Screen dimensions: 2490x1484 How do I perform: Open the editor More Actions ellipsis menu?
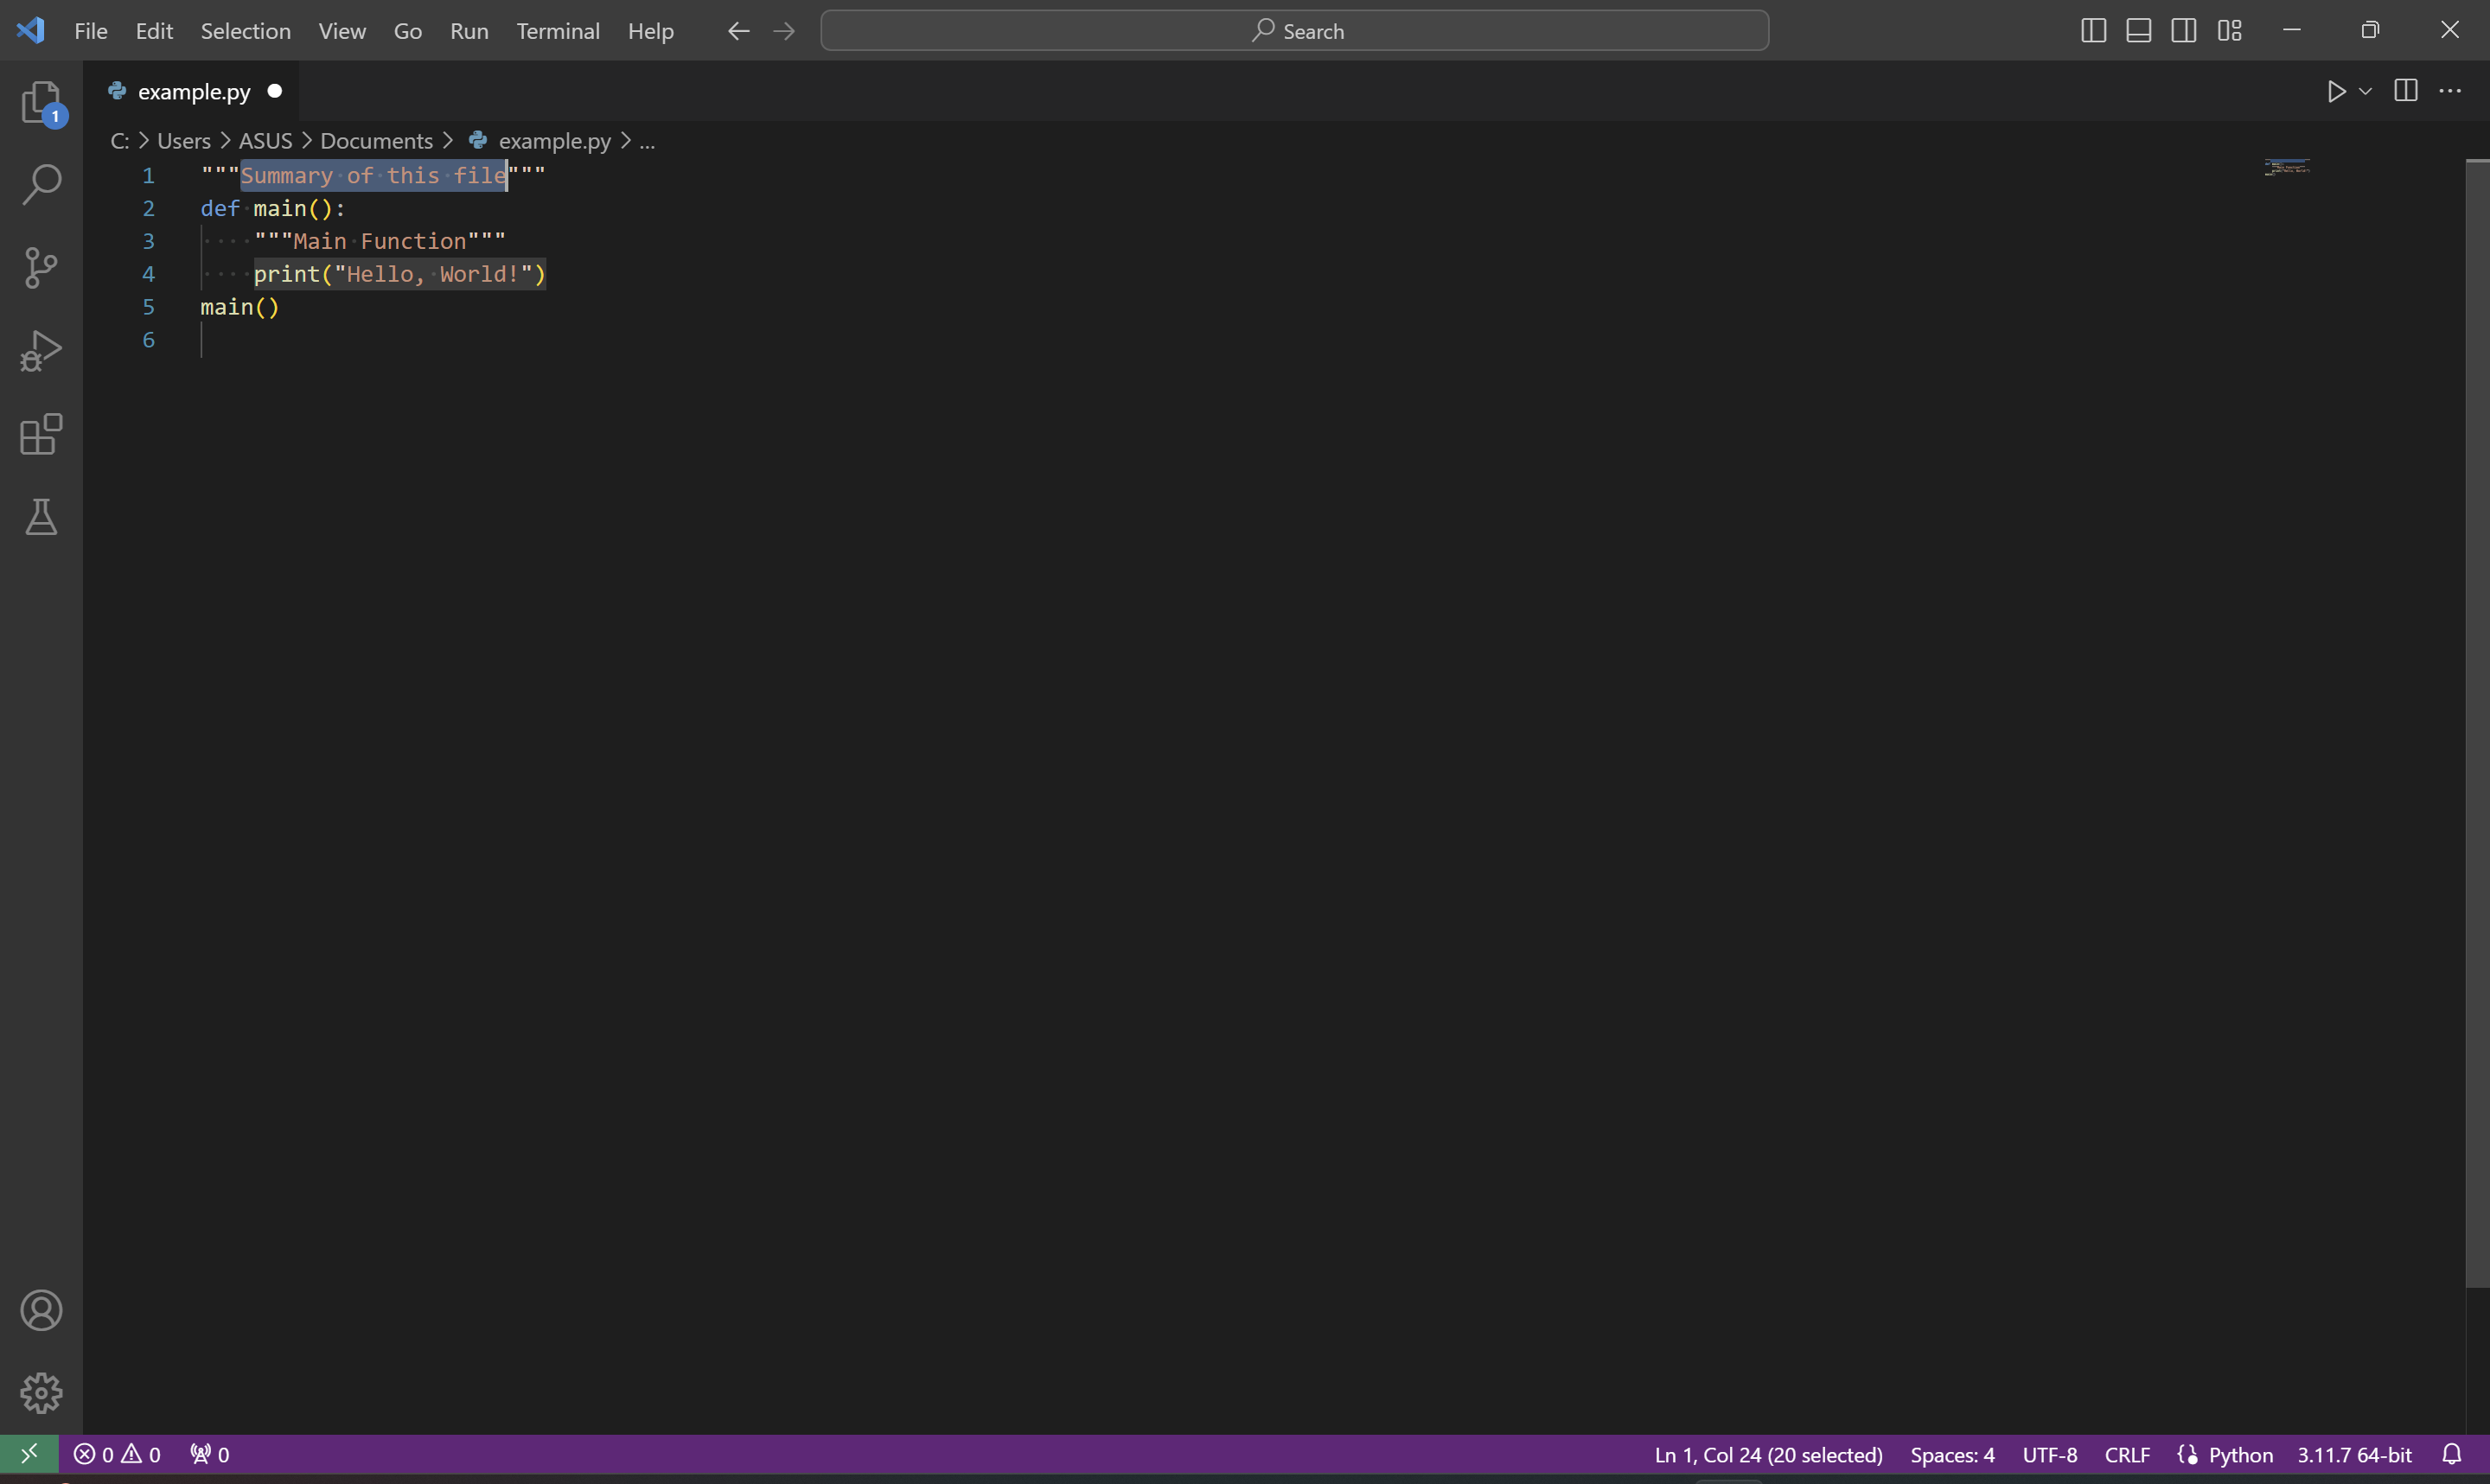click(2450, 91)
